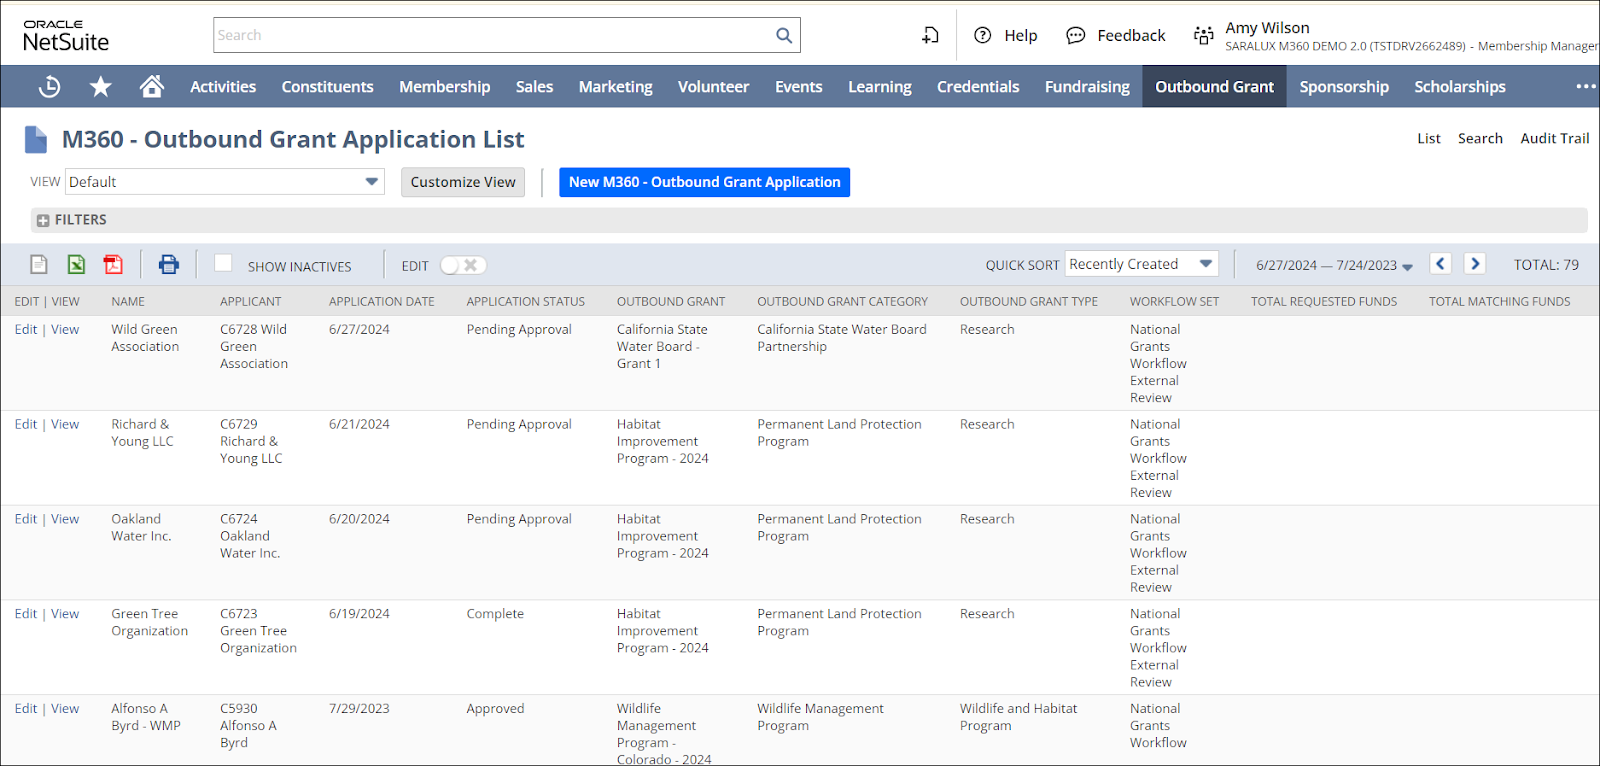Go to the Home dashboard icon
The width and height of the screenshot is (1600, 766).
pyautogui.click(x=152, y=87)
